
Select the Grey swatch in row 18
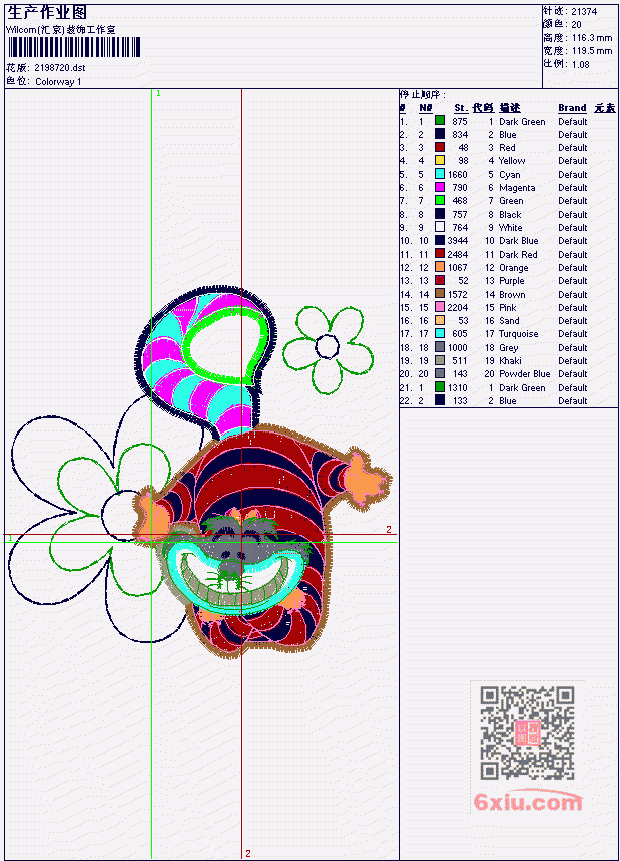(440, 347)
